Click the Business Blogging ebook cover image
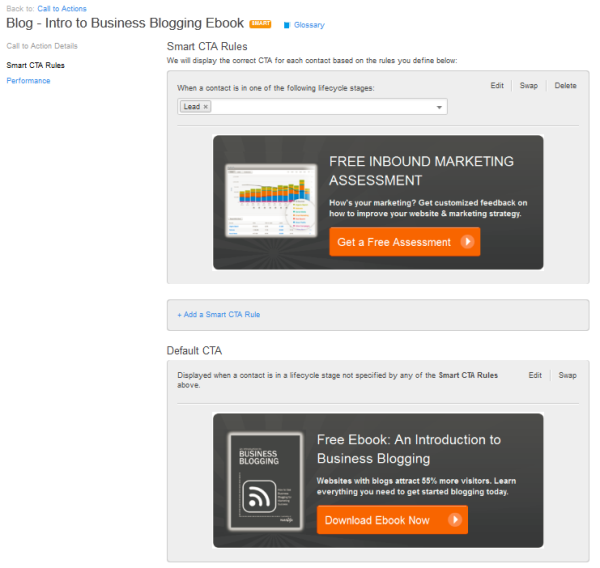The image size is (600, 568). [265, 482]
